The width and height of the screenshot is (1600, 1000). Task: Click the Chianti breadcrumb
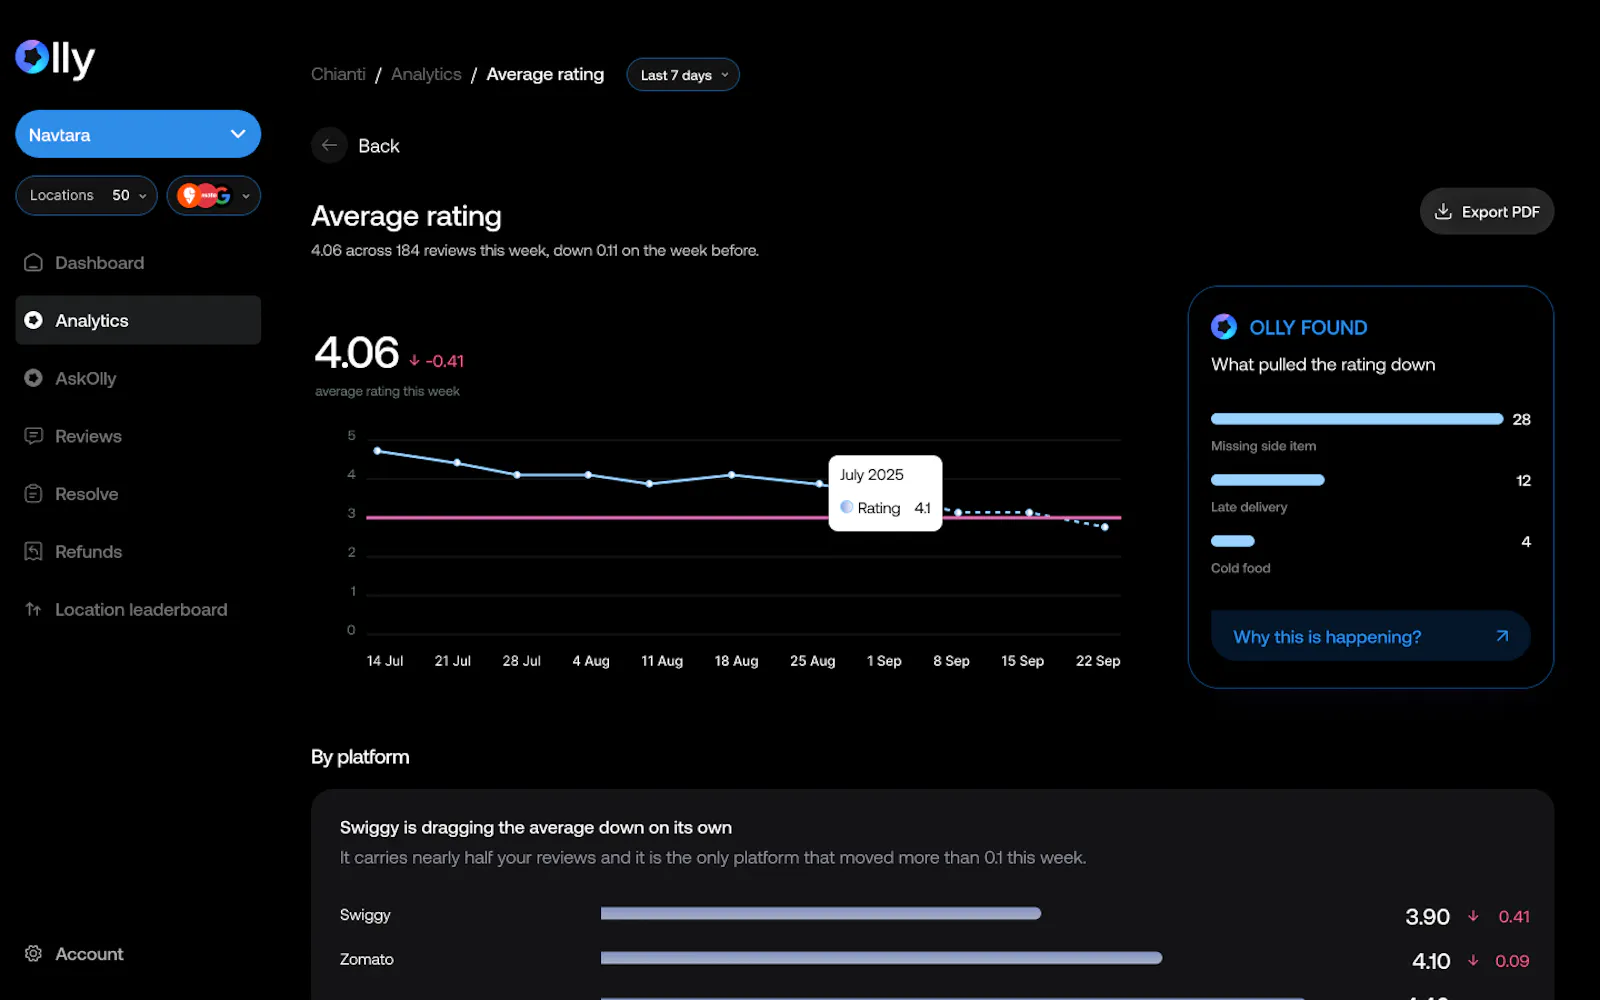pyautogui.click(x=338, y=75)
